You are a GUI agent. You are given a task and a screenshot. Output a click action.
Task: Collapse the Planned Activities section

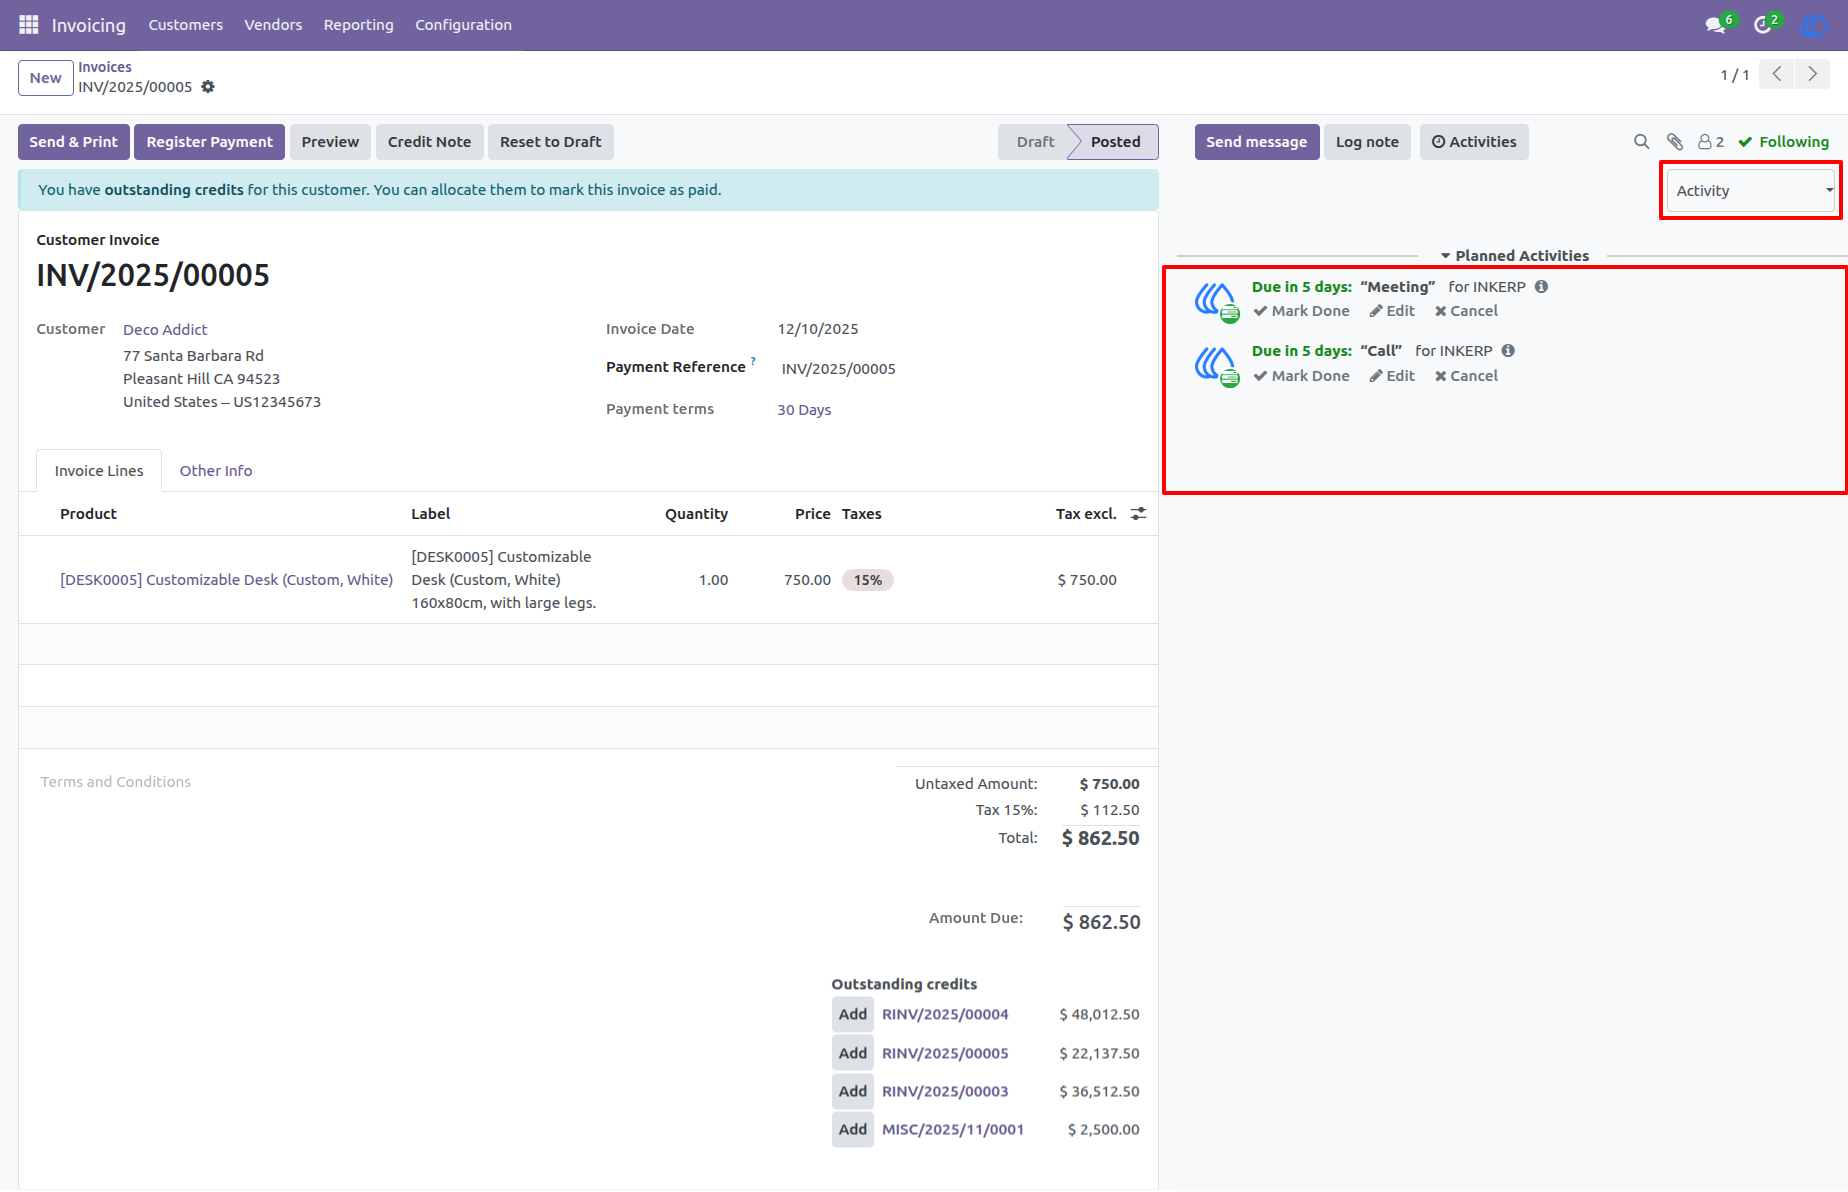[1514, 256]
